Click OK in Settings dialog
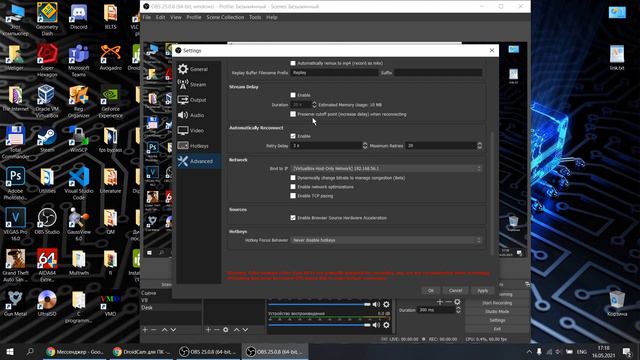Viewport: 640px width, 360px height. [431, 291]
